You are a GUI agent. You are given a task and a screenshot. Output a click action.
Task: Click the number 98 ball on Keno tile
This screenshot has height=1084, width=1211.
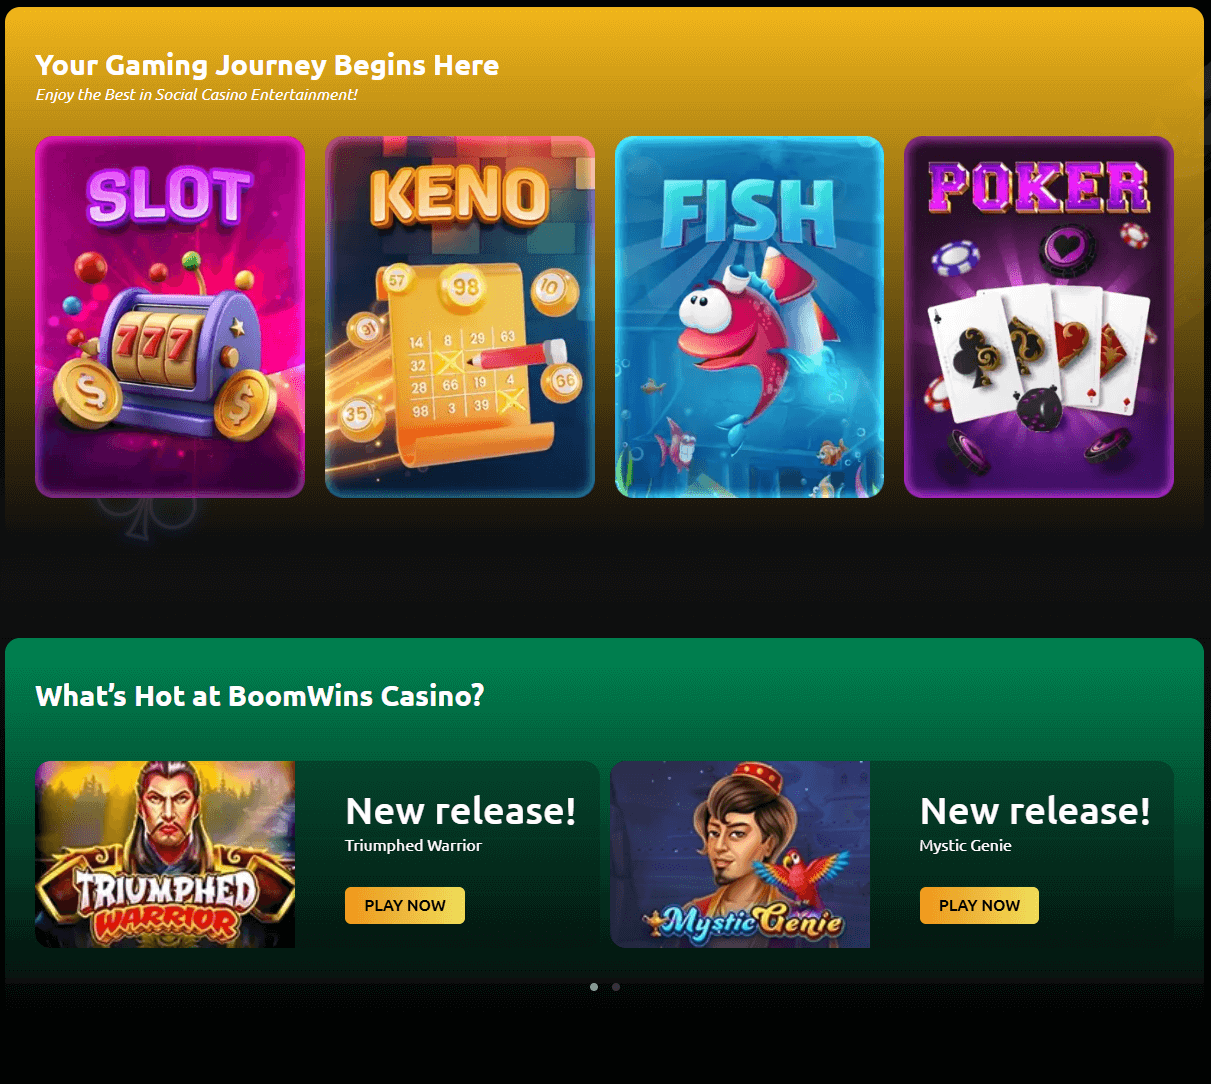465,289
